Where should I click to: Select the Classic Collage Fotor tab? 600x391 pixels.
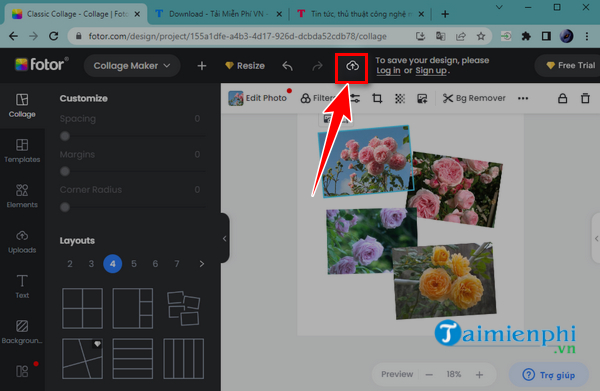77,14
